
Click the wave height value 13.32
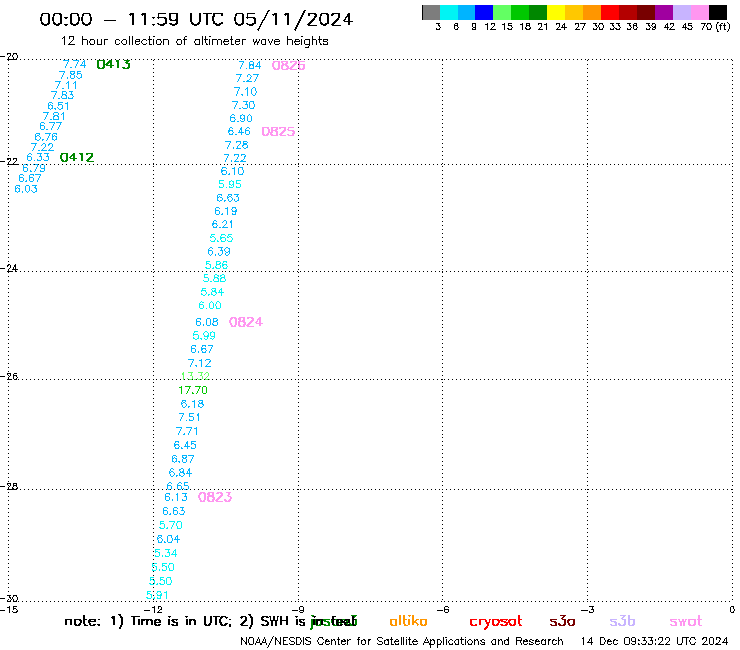coord(195,376)
